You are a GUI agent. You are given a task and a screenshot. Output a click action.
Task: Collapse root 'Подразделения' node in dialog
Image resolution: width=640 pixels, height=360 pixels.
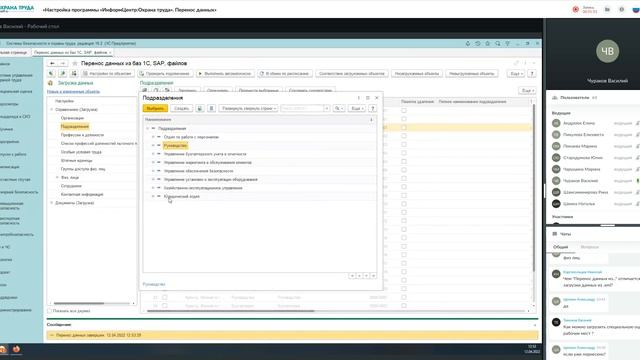coord(147,129)
